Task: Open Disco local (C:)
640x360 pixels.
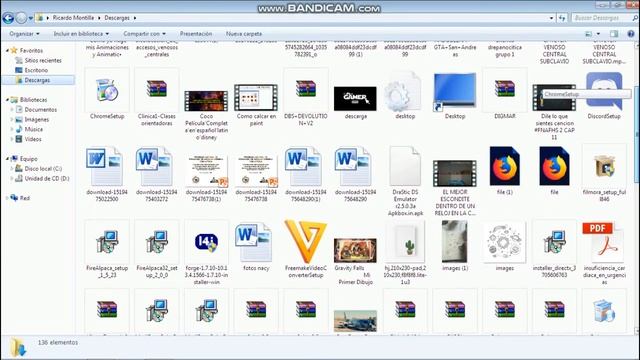Action: (x=43, y=169)
